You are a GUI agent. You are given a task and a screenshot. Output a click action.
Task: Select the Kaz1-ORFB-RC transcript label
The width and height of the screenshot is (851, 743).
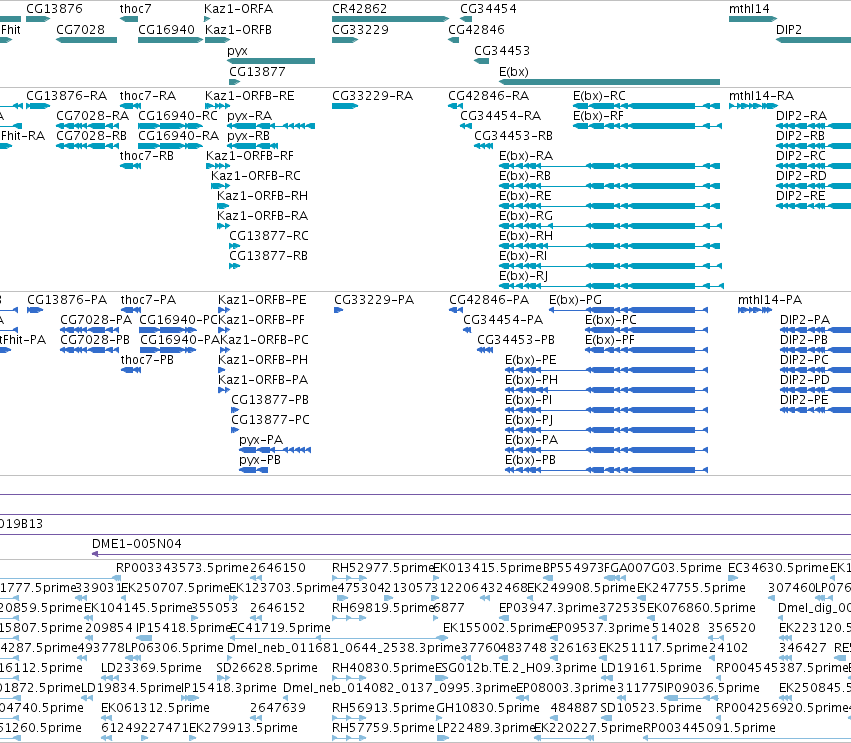(x=256, y=176)
